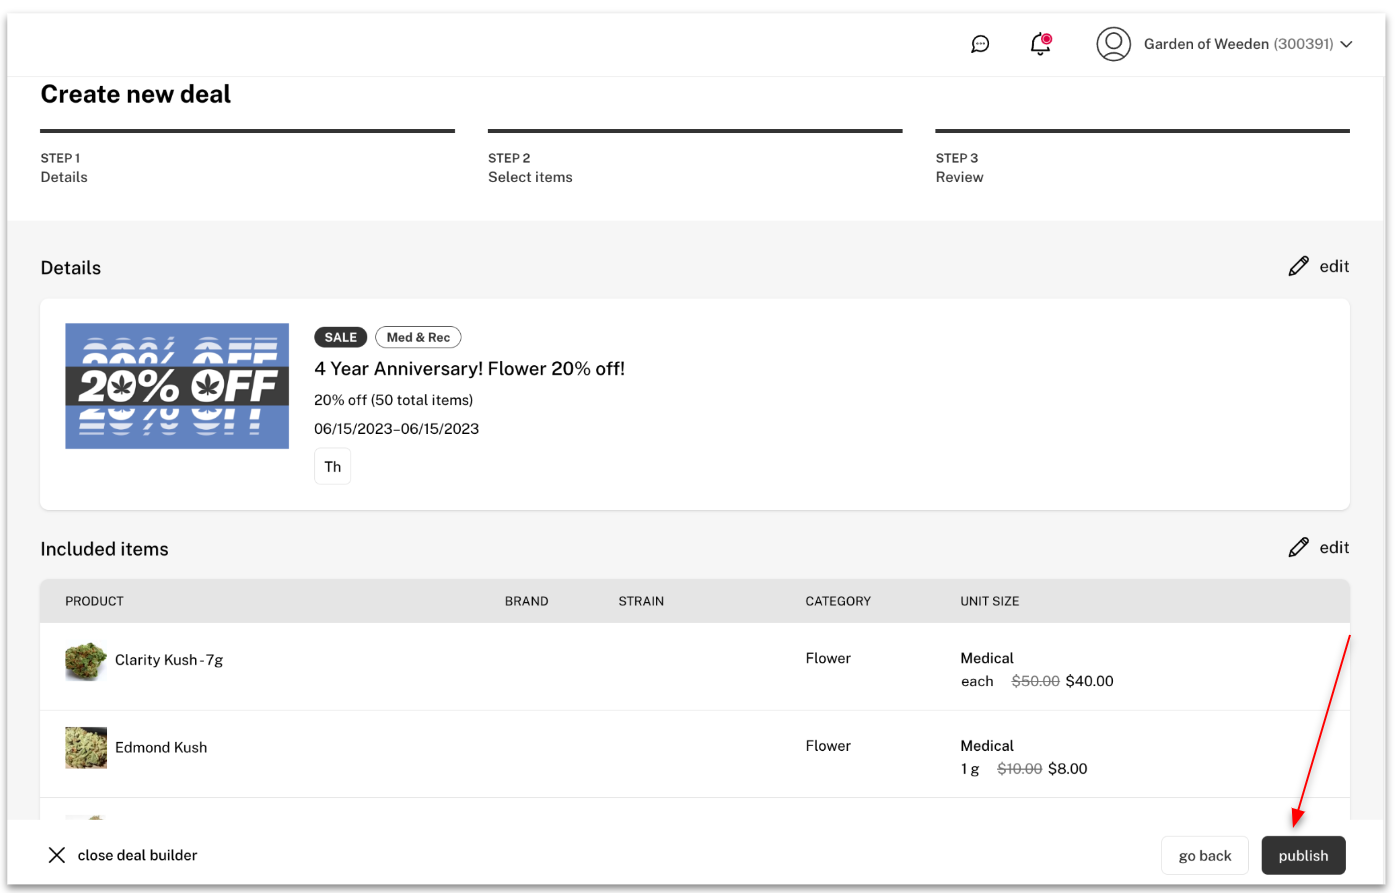The height and width of the screenshot is (893, 1396).
Task: Click the struck-through $50.00 price
Action: click(x=1035, y=681)
